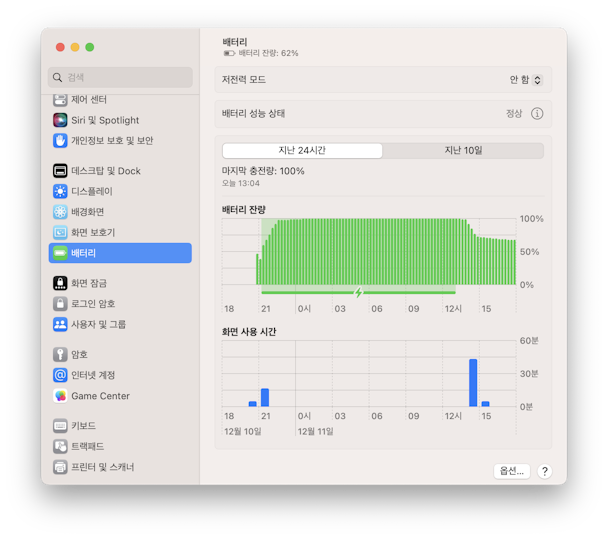Click the 오늘 13:04 timestamp

pyautogui.click(x=241, y=183)
